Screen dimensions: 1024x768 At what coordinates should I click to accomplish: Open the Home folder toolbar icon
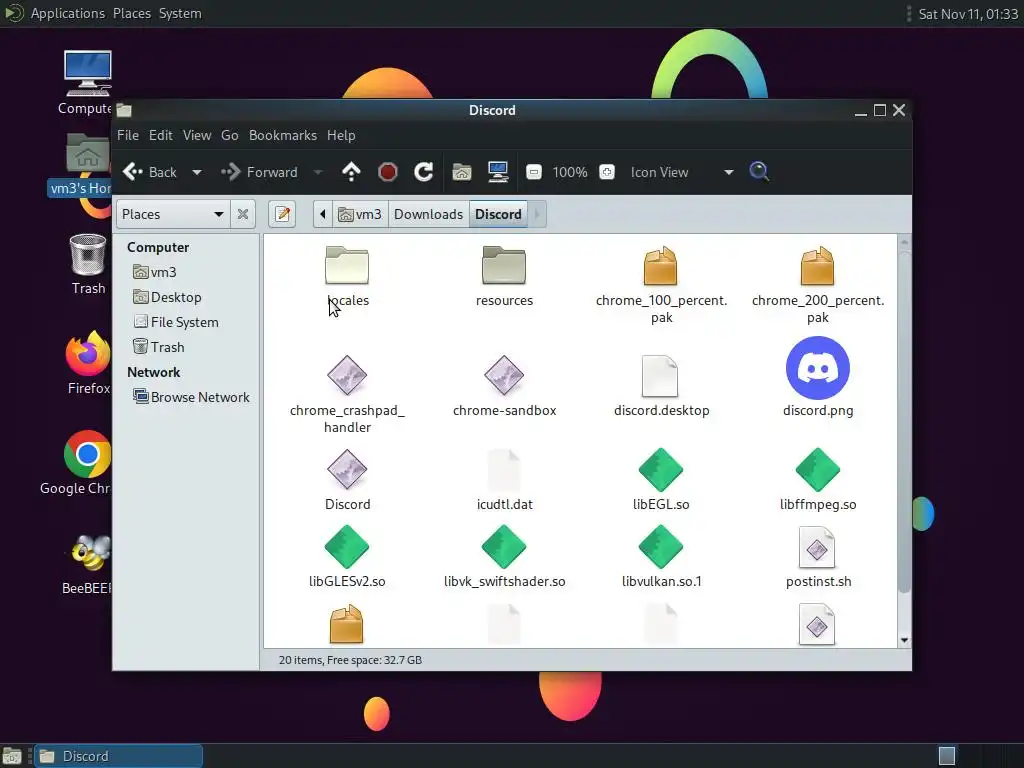click(462, 172)
